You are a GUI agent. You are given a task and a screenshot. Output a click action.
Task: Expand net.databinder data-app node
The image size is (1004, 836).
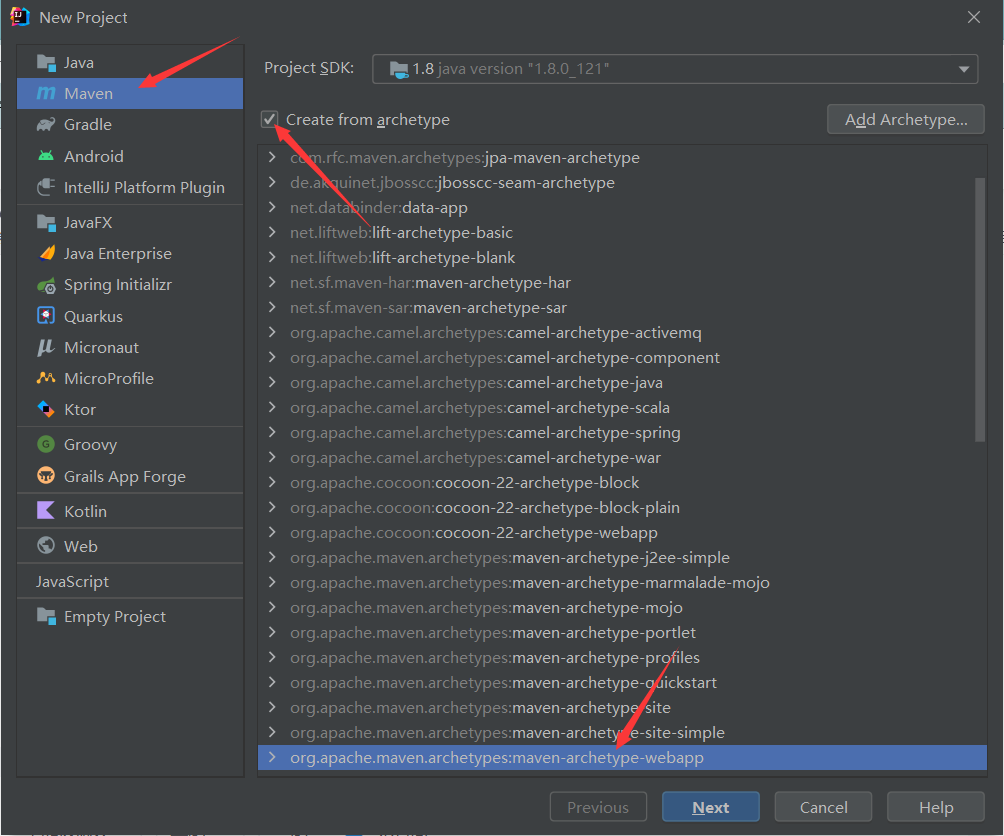[272, 207]
